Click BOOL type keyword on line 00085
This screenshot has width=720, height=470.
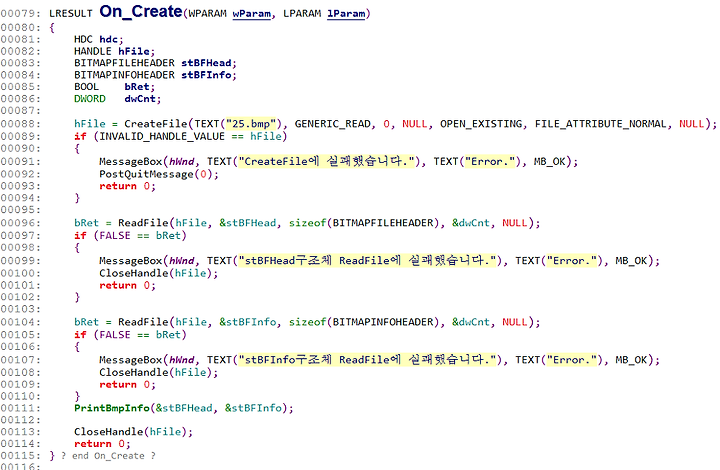coord(86,87)
